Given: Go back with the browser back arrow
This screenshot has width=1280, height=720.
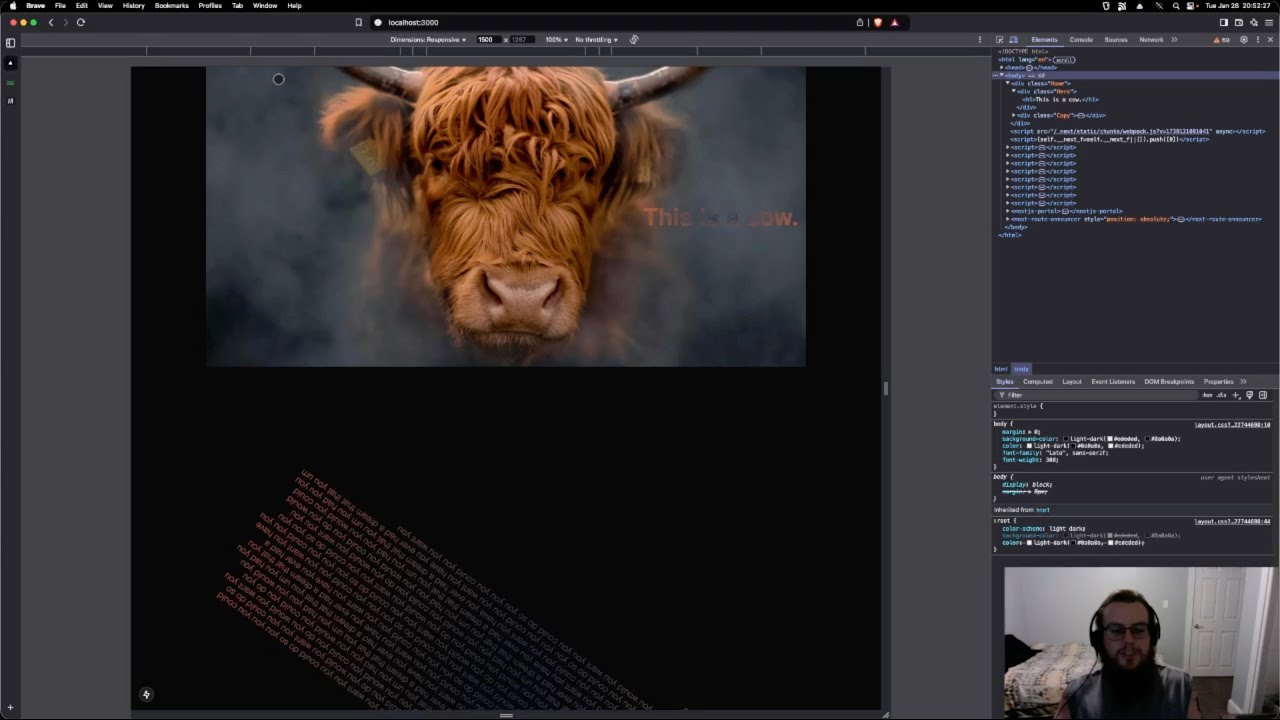Looking at the screenshot, I should (51, 22).
